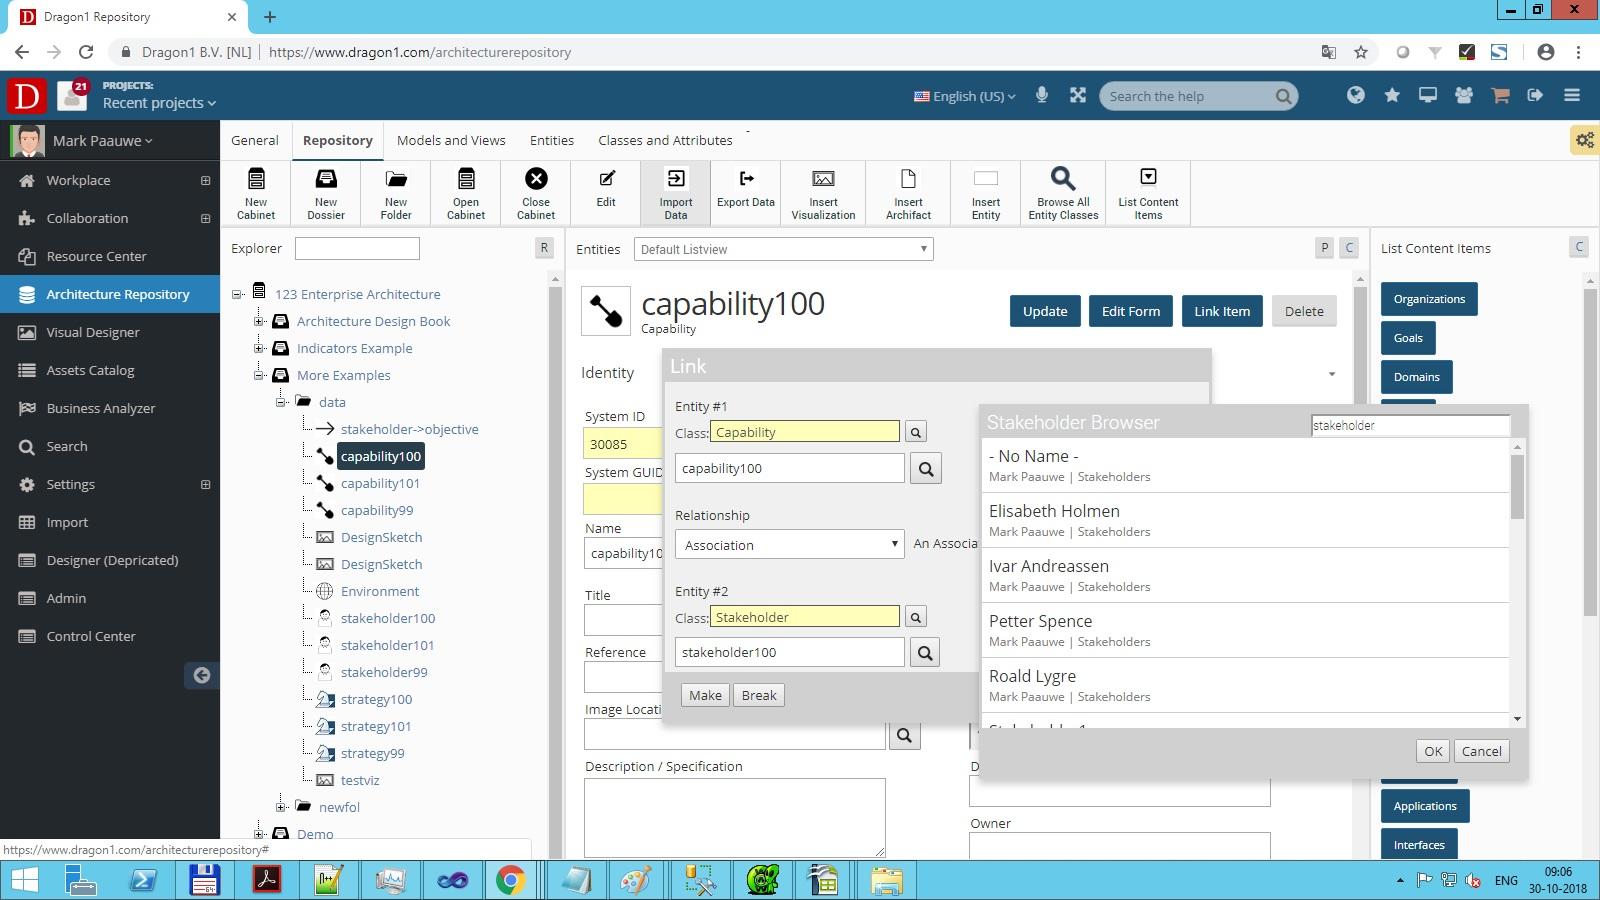Click New Cabinet toolbar icon
This screenshot has height=900, width=1600.
256,192
